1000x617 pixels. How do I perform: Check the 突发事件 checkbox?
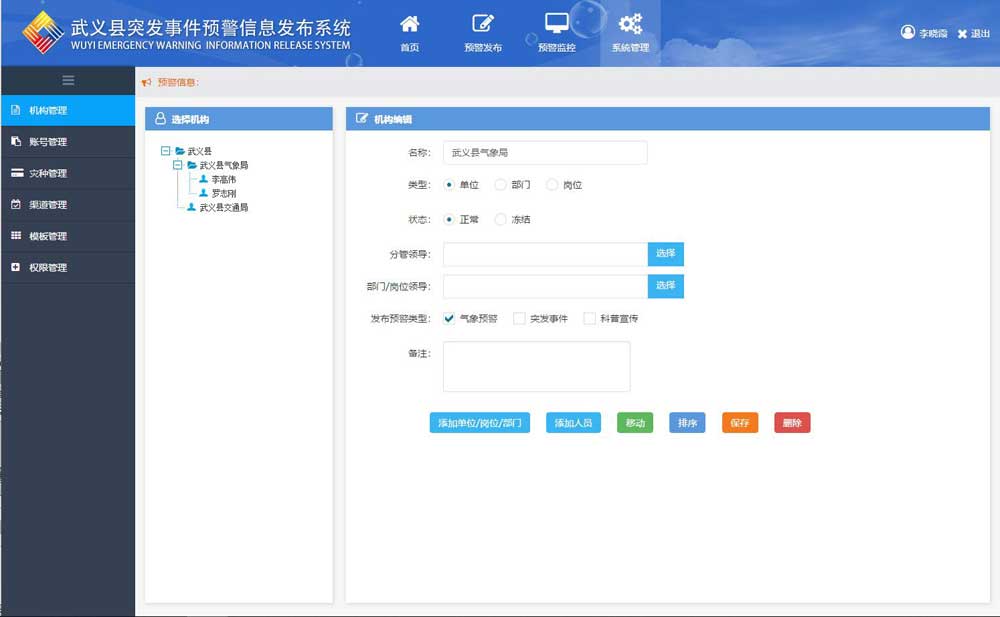(519, 318)
